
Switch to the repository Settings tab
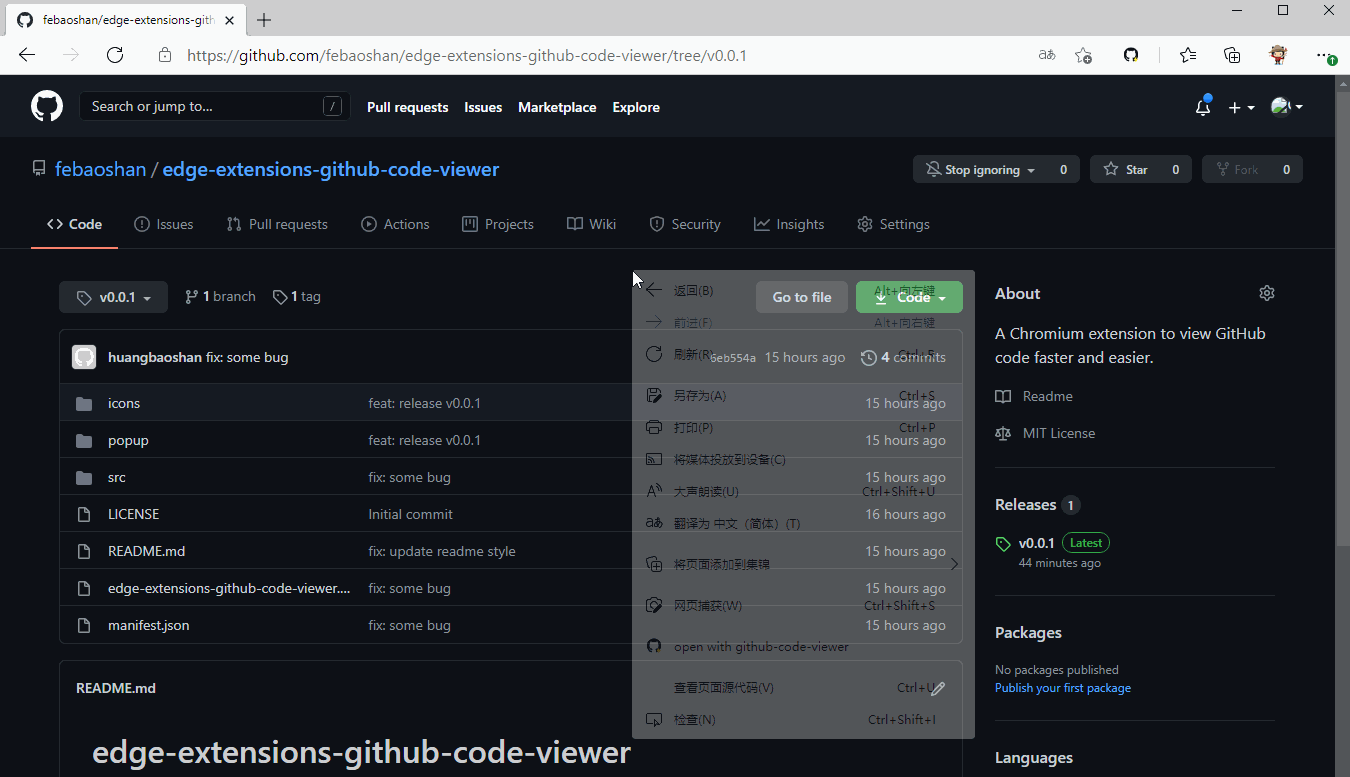click(893, 224)
